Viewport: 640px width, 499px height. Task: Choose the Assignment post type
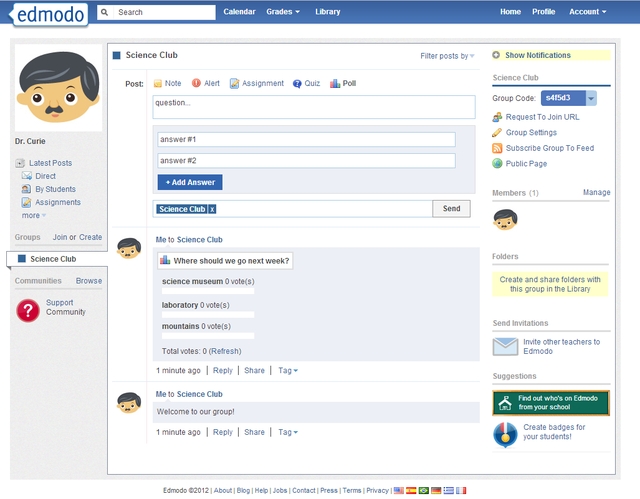(x=256, y=84)
